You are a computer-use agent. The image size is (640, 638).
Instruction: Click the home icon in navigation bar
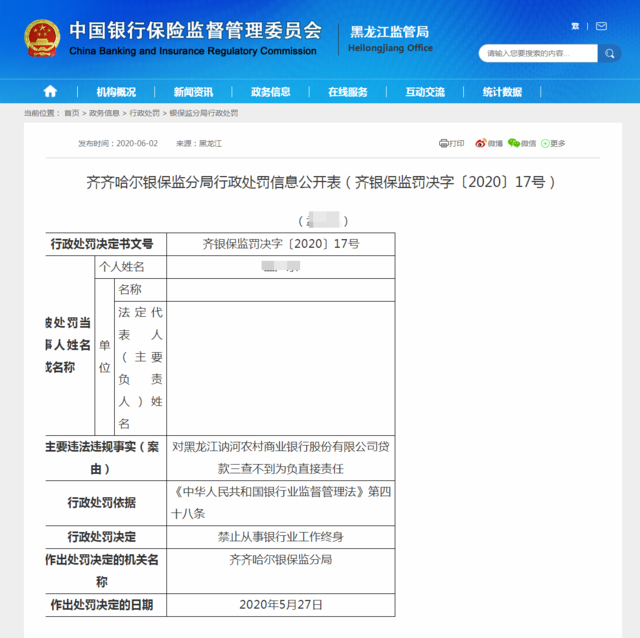coord(50,92)
